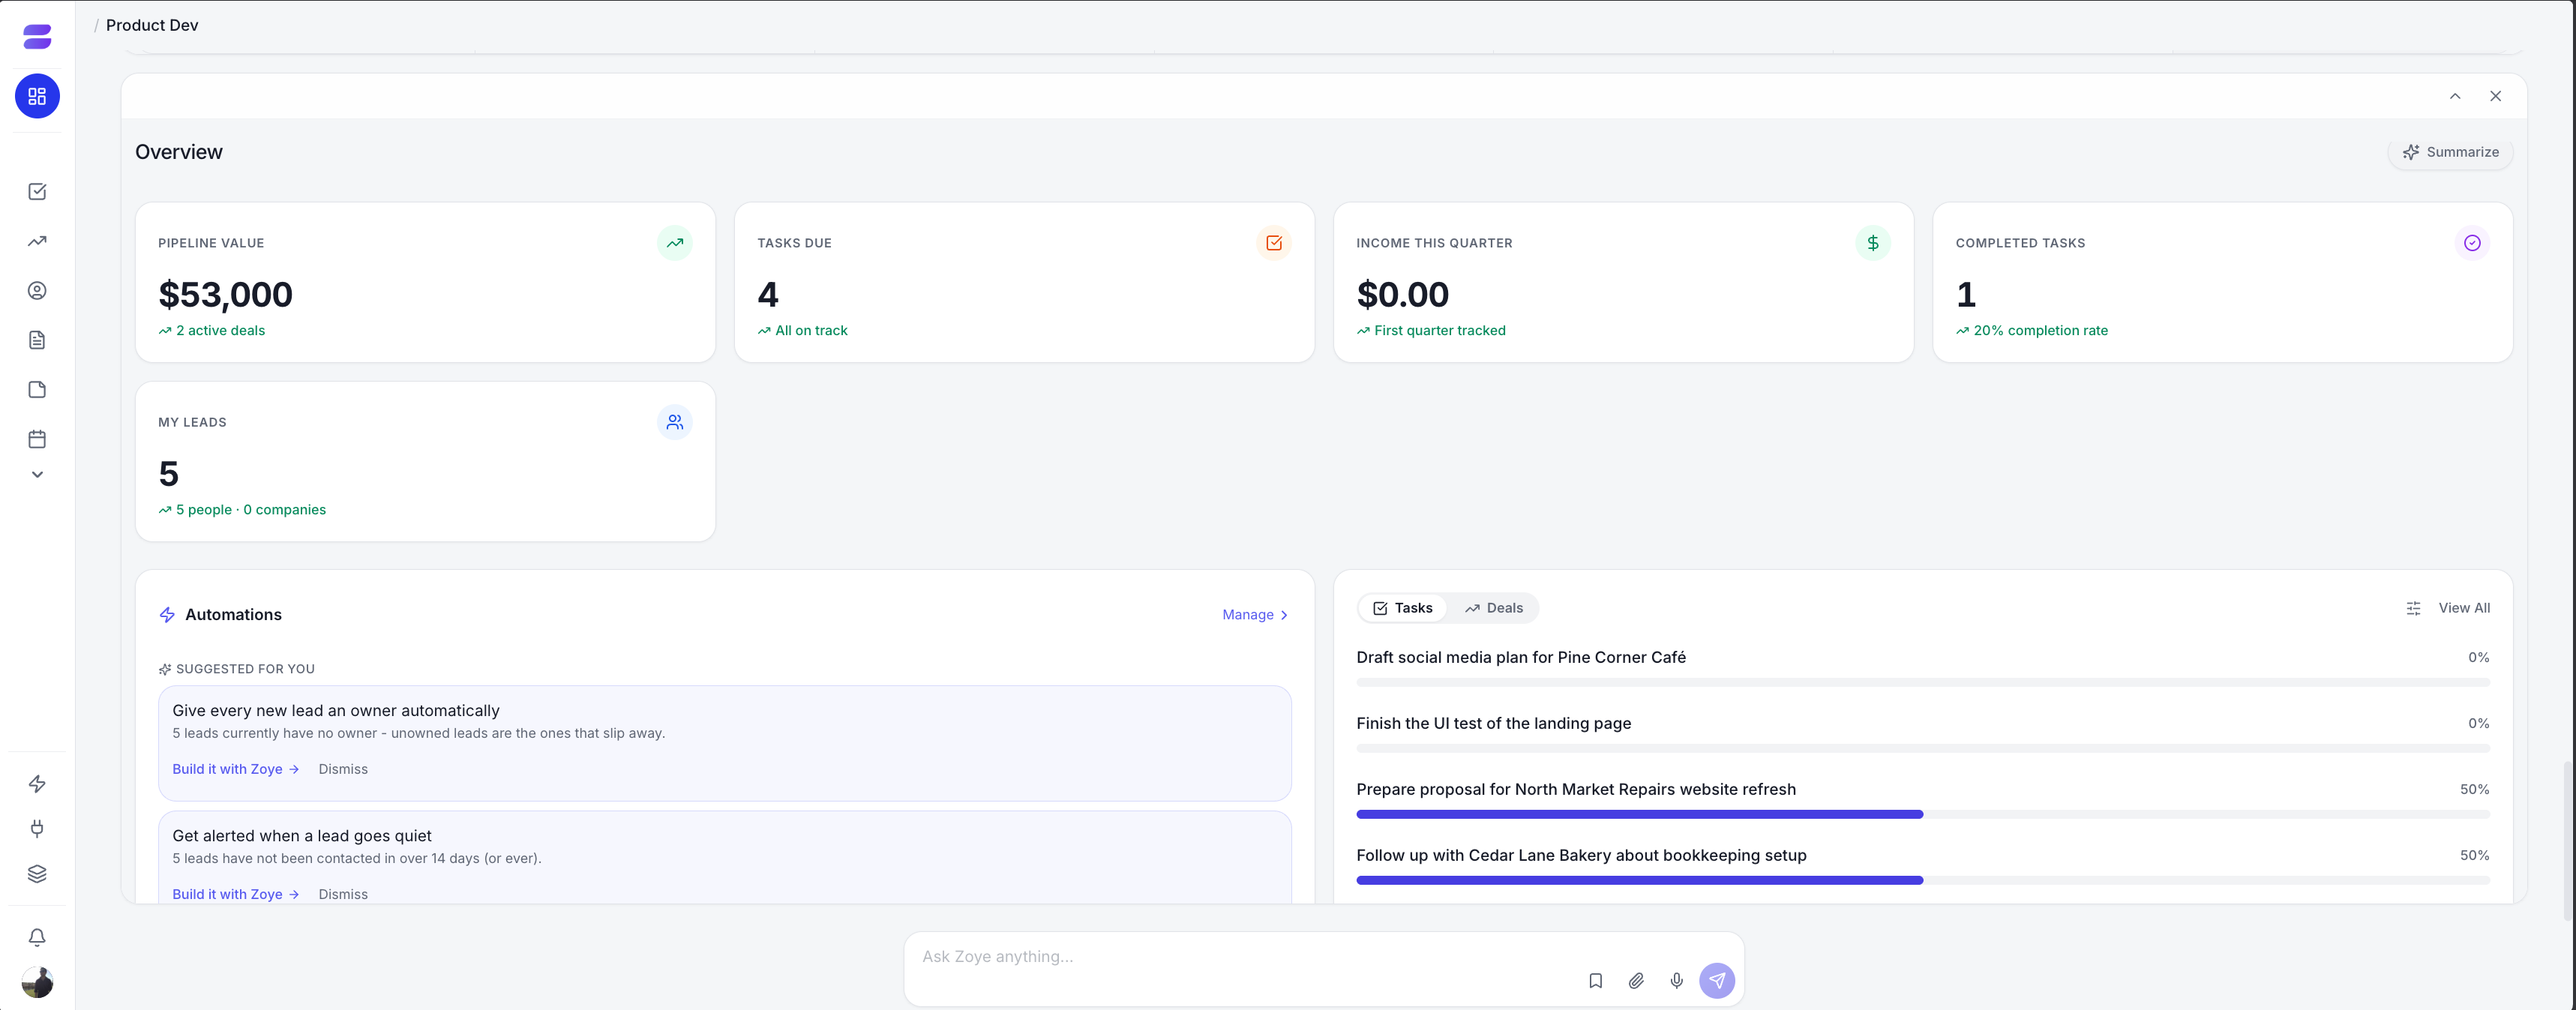Select the Tasks tab
Screen dimensions: 2576x1010
(x=1402, y=608)
